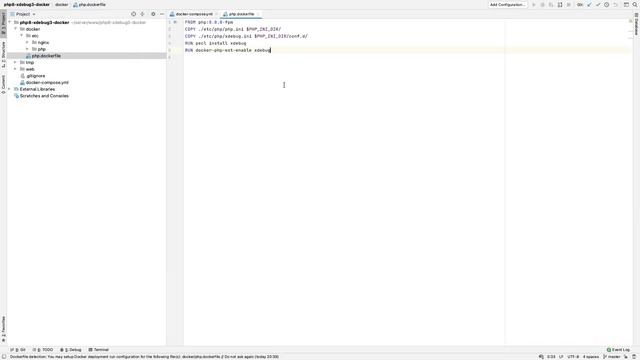Expand the nginx folder
This screenshot has width=640, height=360.
[x=27, y=42]
